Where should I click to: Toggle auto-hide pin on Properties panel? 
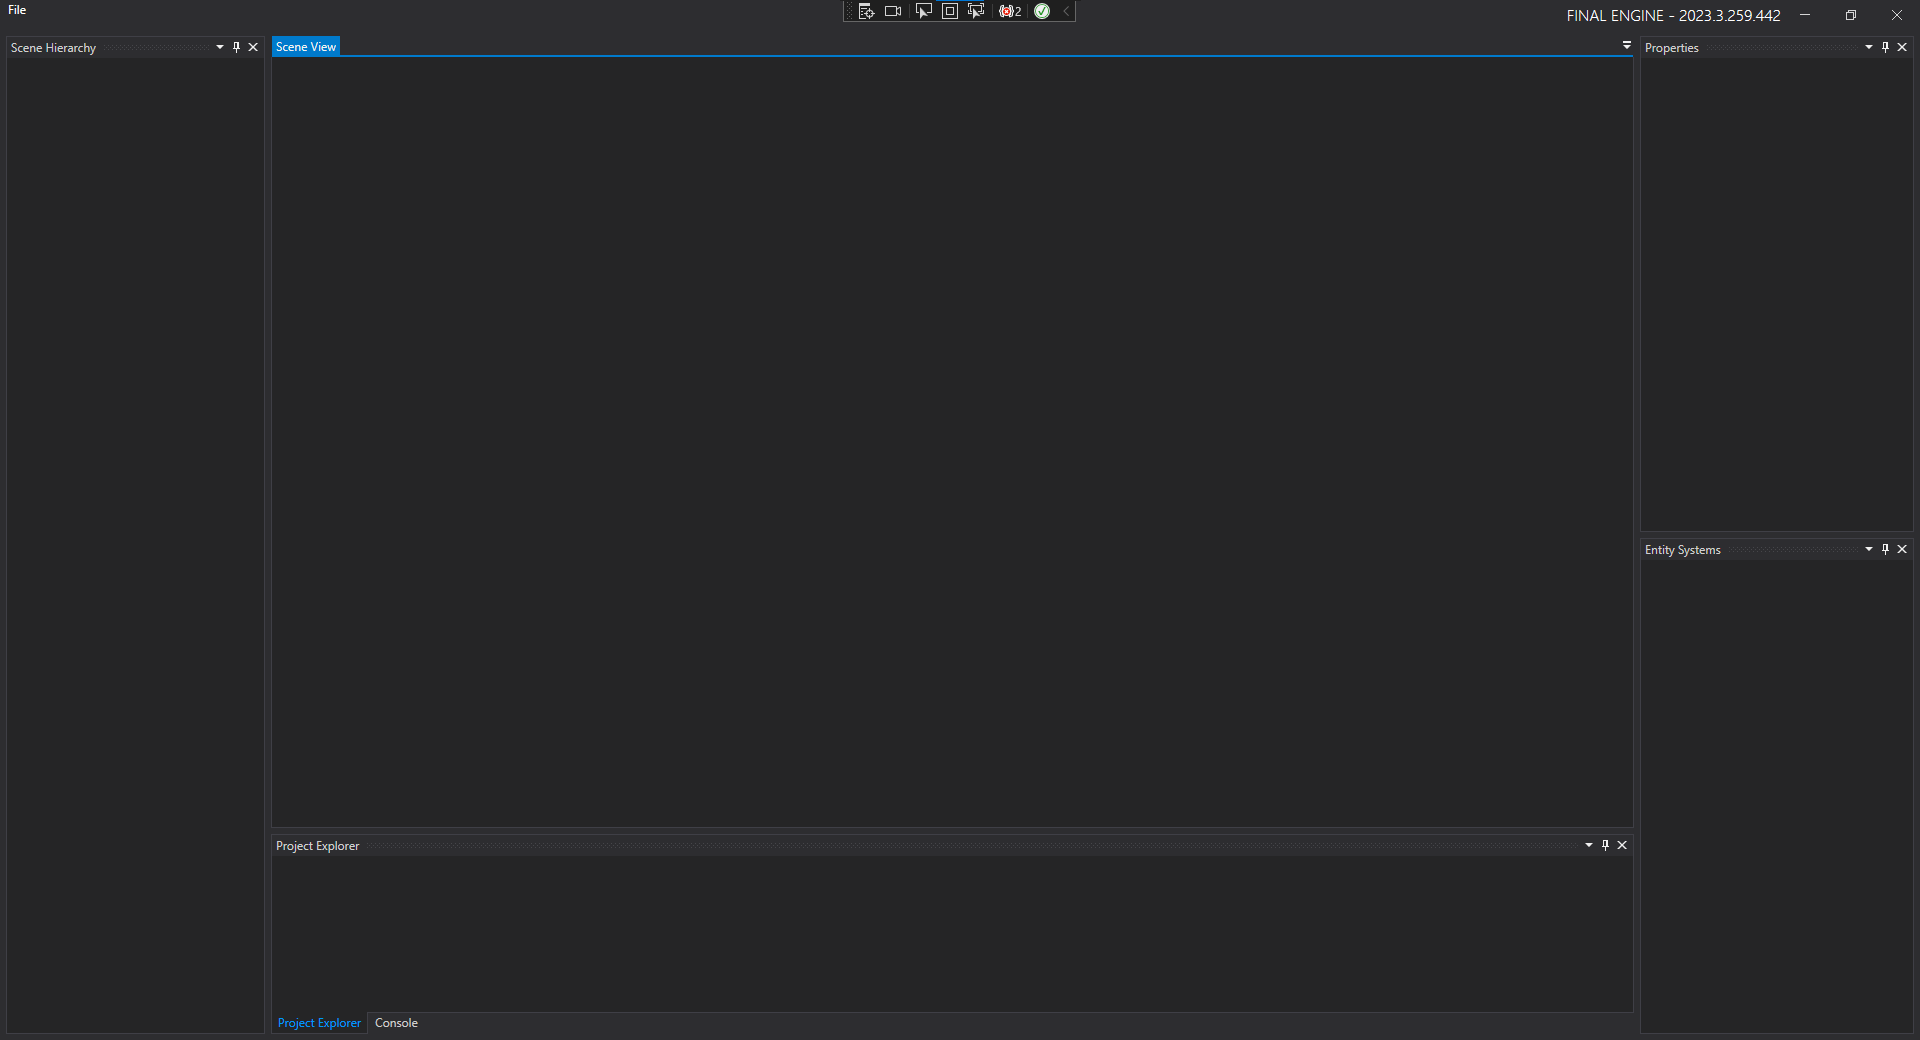point(1886,47)
